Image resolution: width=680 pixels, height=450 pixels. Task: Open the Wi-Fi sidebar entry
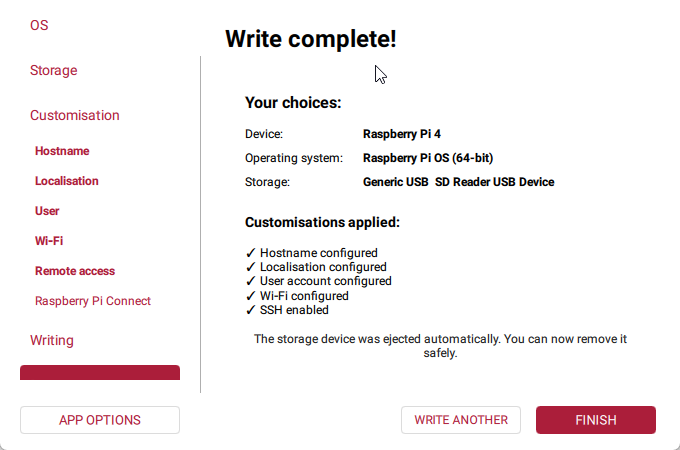(49, 241)
